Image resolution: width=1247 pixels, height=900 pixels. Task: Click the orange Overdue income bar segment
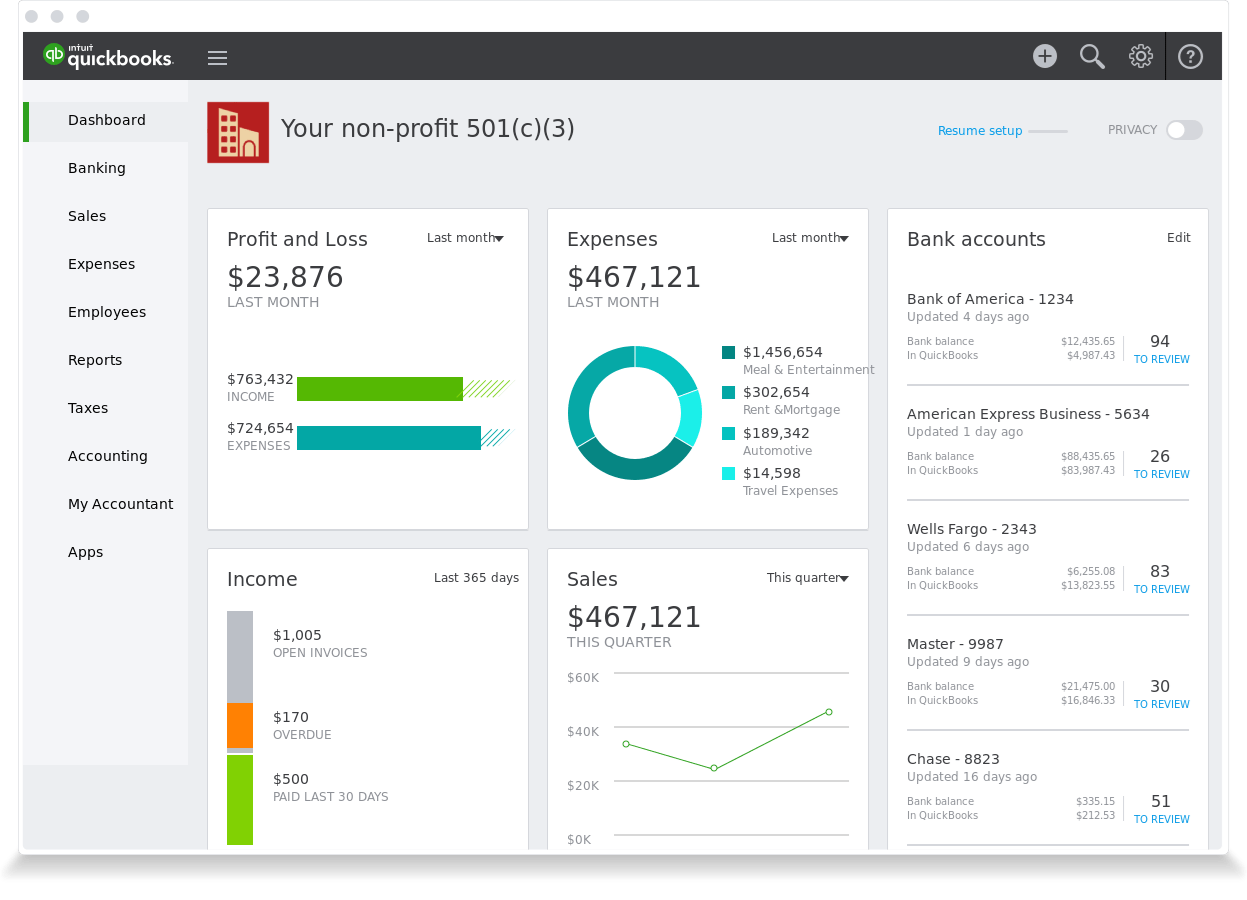click(x=240, y=725)
